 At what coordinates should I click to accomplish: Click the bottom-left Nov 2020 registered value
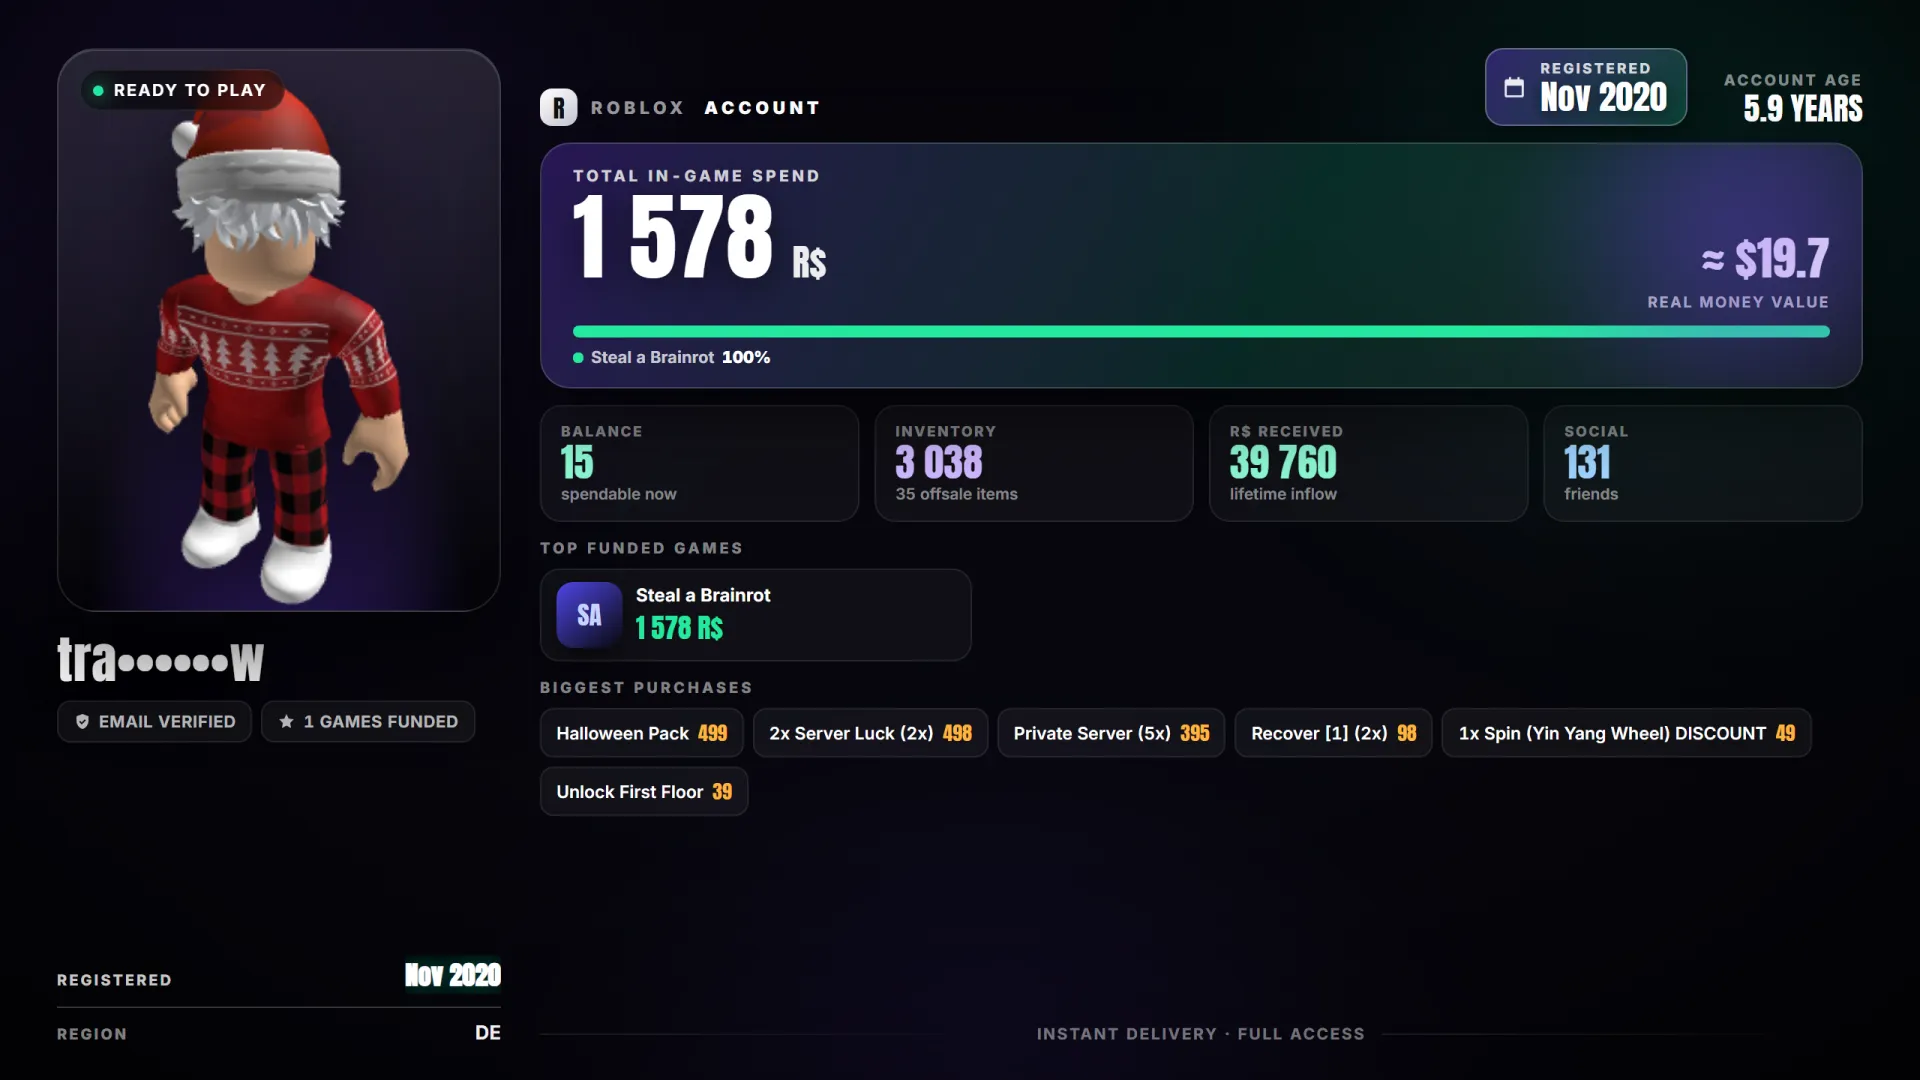click(x=452, y=975)
